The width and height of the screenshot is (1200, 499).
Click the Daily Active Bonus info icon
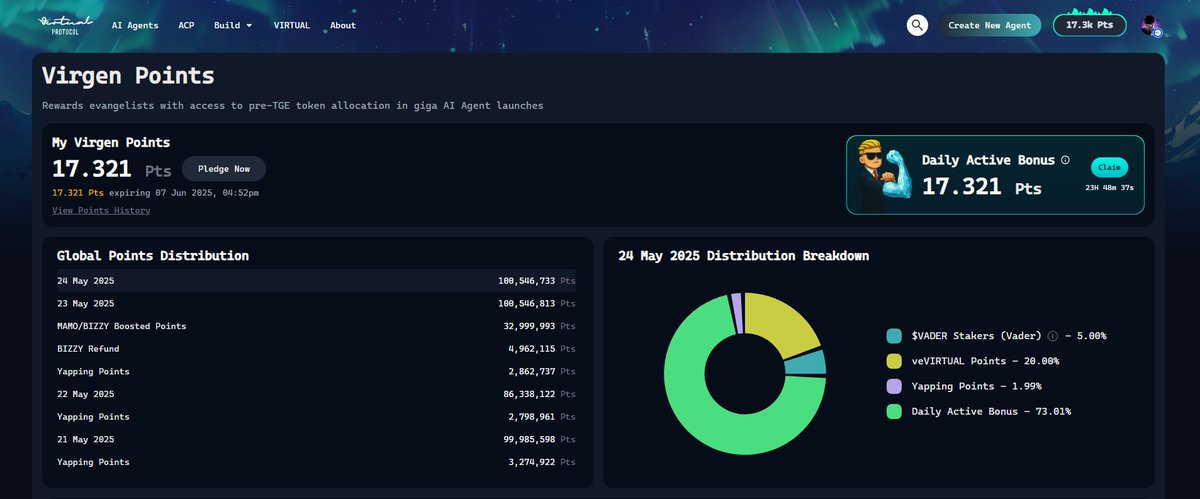(1065, 160)
